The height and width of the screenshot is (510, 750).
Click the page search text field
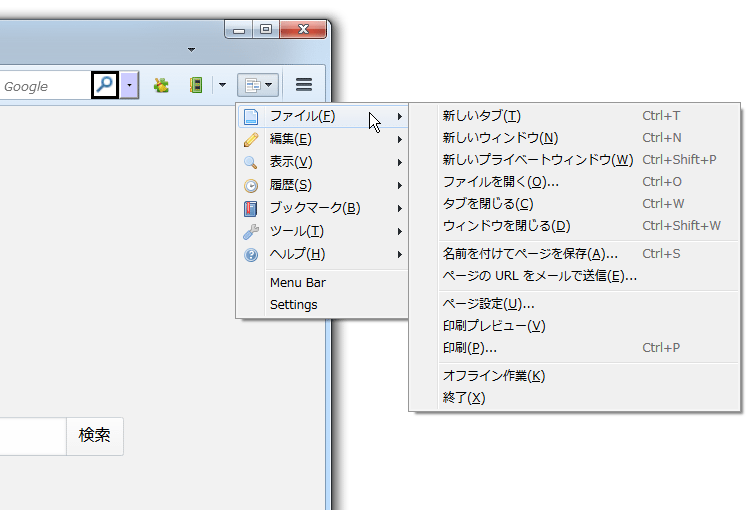coord(33,436)
